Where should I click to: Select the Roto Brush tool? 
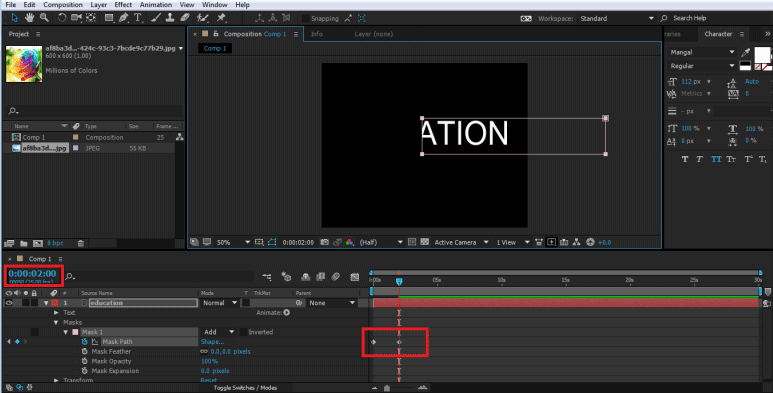(x=202, y=18)
